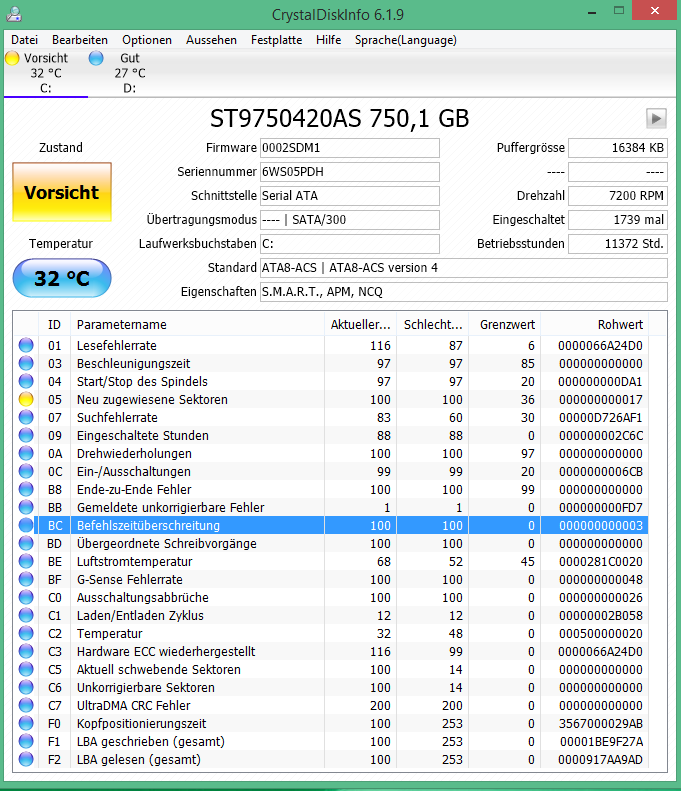Click the Laufwerksbuchstaben field C:
681x791 pixels.
350,244
